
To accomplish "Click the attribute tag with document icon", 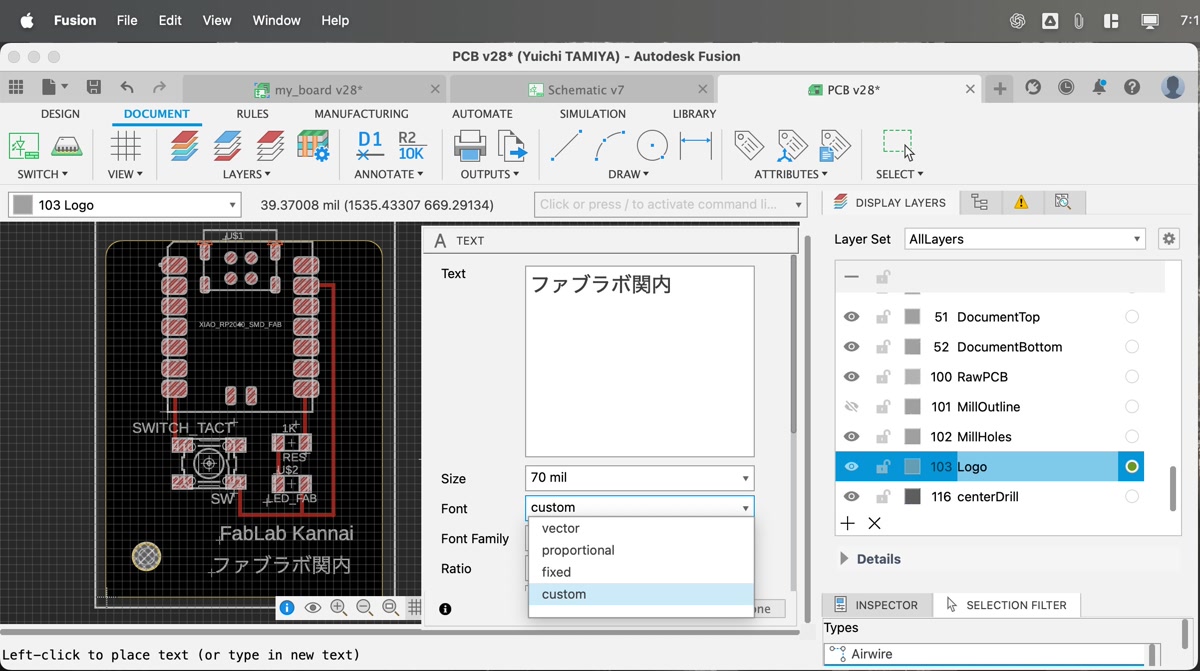I will pyautogui.click(x=834, y=146).
